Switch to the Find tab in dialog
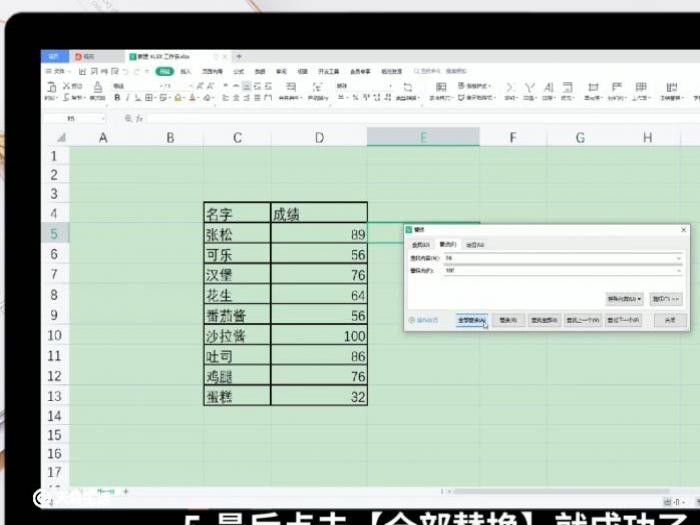 pyautogui.click(x=421, y=244)
